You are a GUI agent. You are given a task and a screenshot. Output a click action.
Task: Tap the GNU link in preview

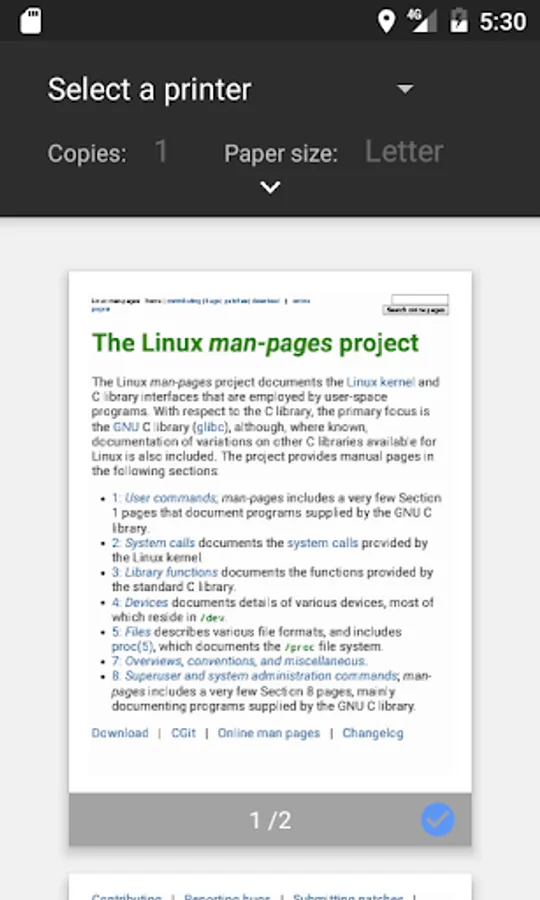coord(126,427)
